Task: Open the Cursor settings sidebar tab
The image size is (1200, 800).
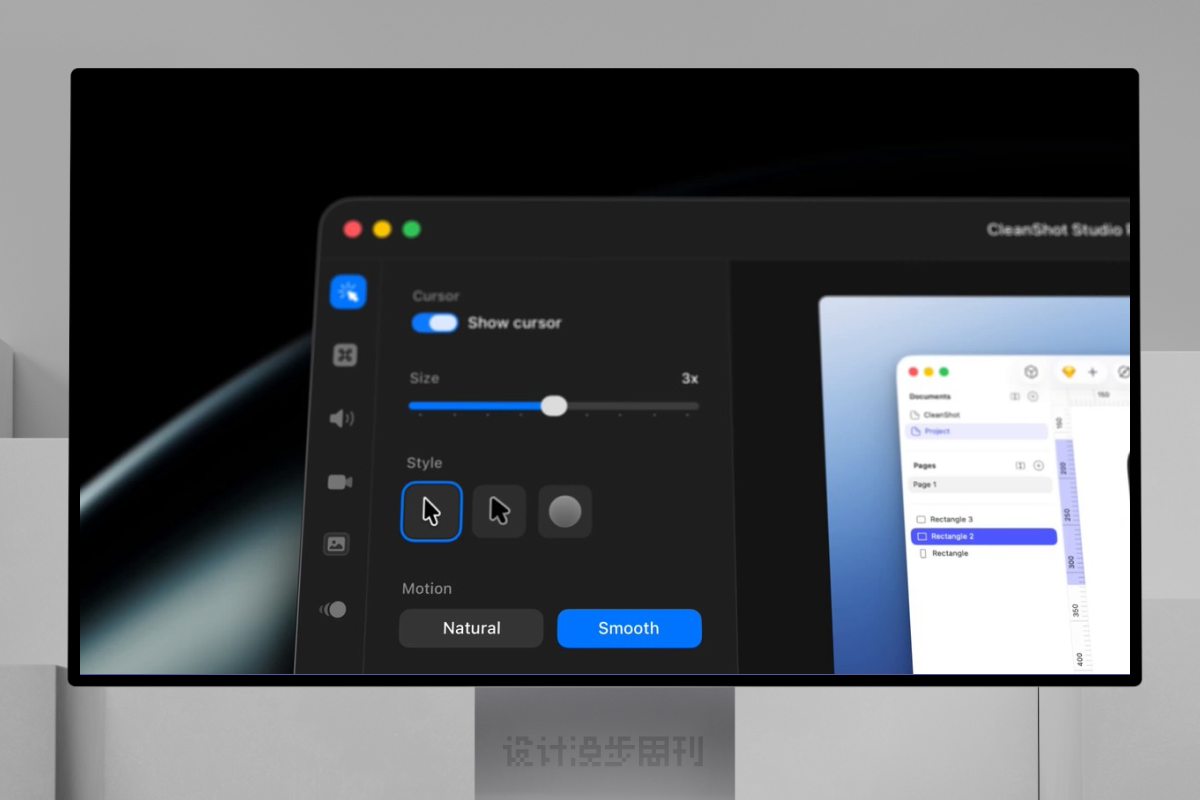Action: [348, 292]
